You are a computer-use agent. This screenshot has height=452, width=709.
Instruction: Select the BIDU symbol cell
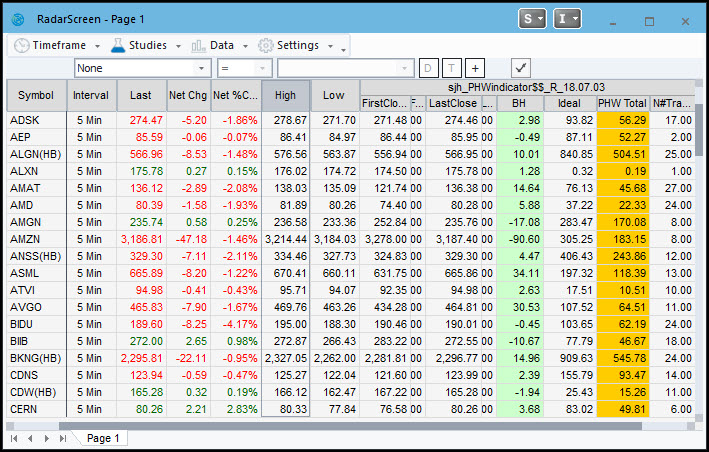(x=36, y=325)
